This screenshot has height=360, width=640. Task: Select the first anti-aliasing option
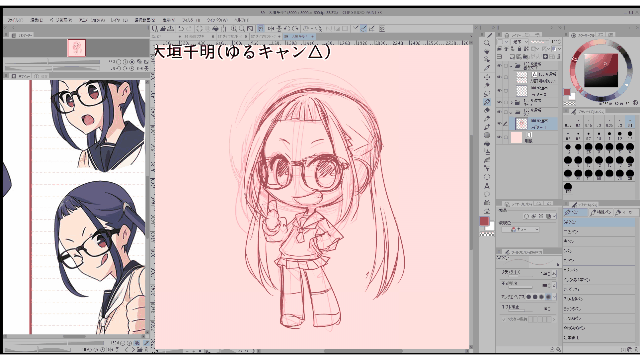pyautogui.click(x=529, y=297)
